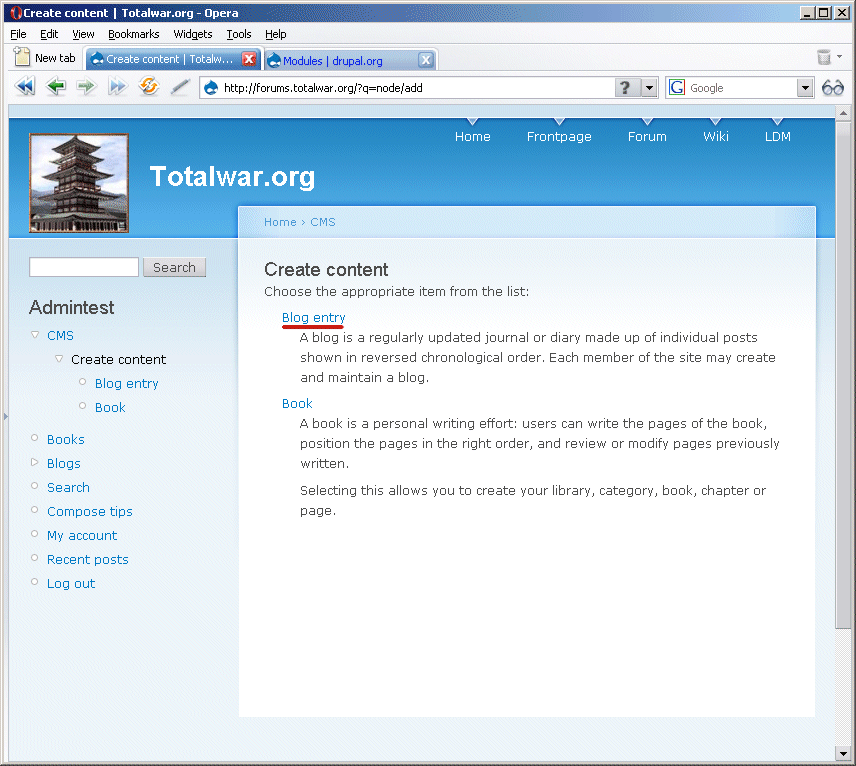Screen dimensions: 856x766
Task: Open the File menu
Action: point(18,34)
